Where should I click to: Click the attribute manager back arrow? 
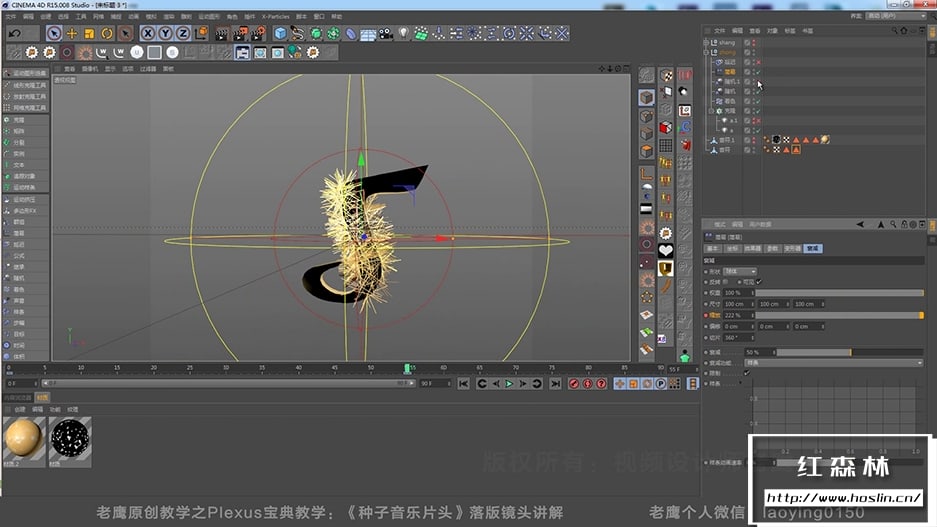point(860,224)
